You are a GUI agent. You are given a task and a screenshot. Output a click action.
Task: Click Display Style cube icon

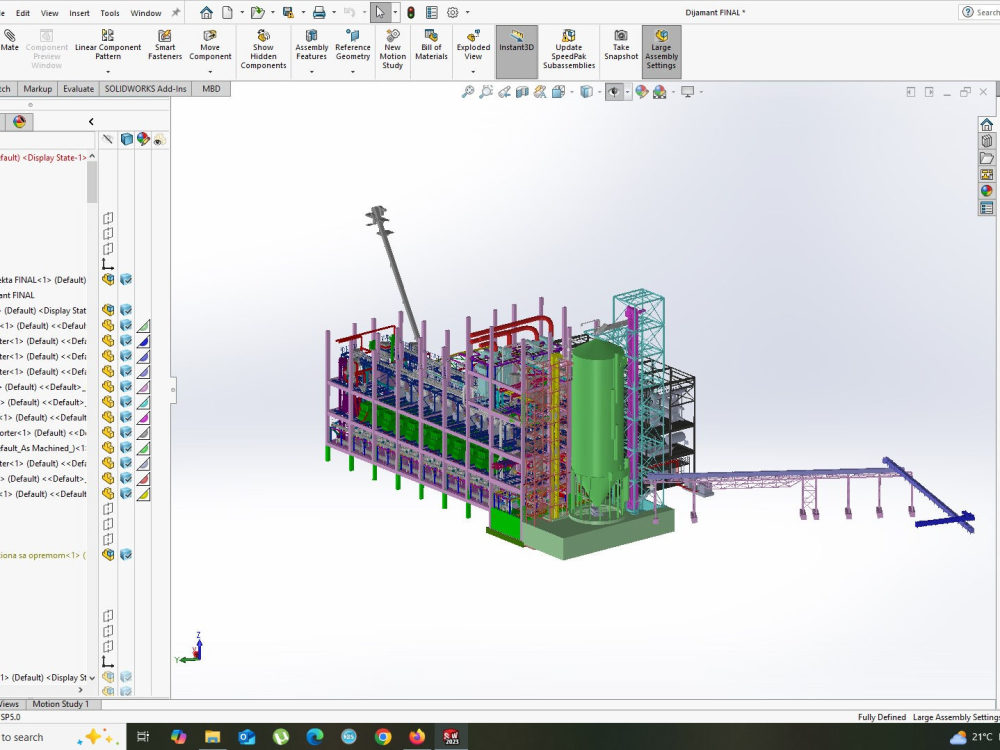coord(587,92)
